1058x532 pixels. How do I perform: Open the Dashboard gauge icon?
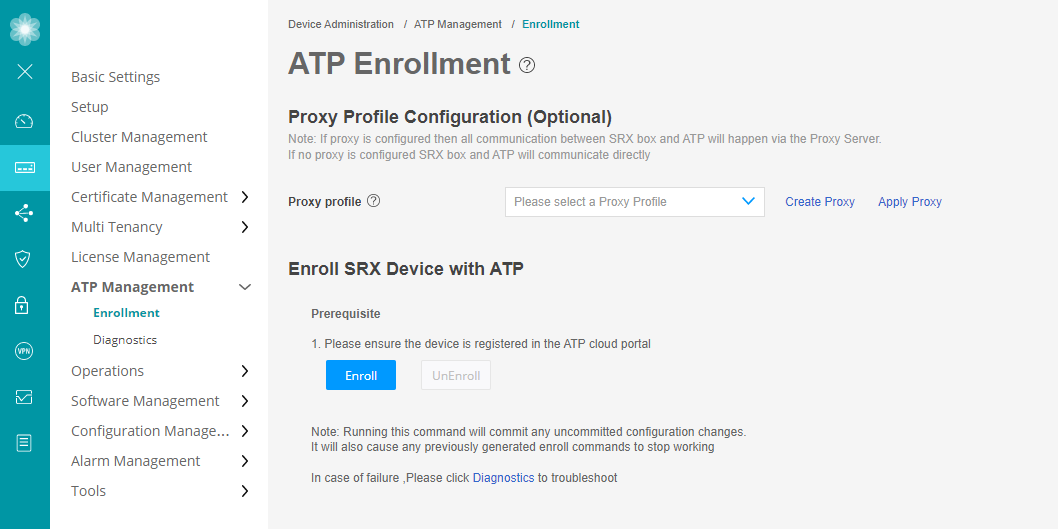(x=25, y=121)
